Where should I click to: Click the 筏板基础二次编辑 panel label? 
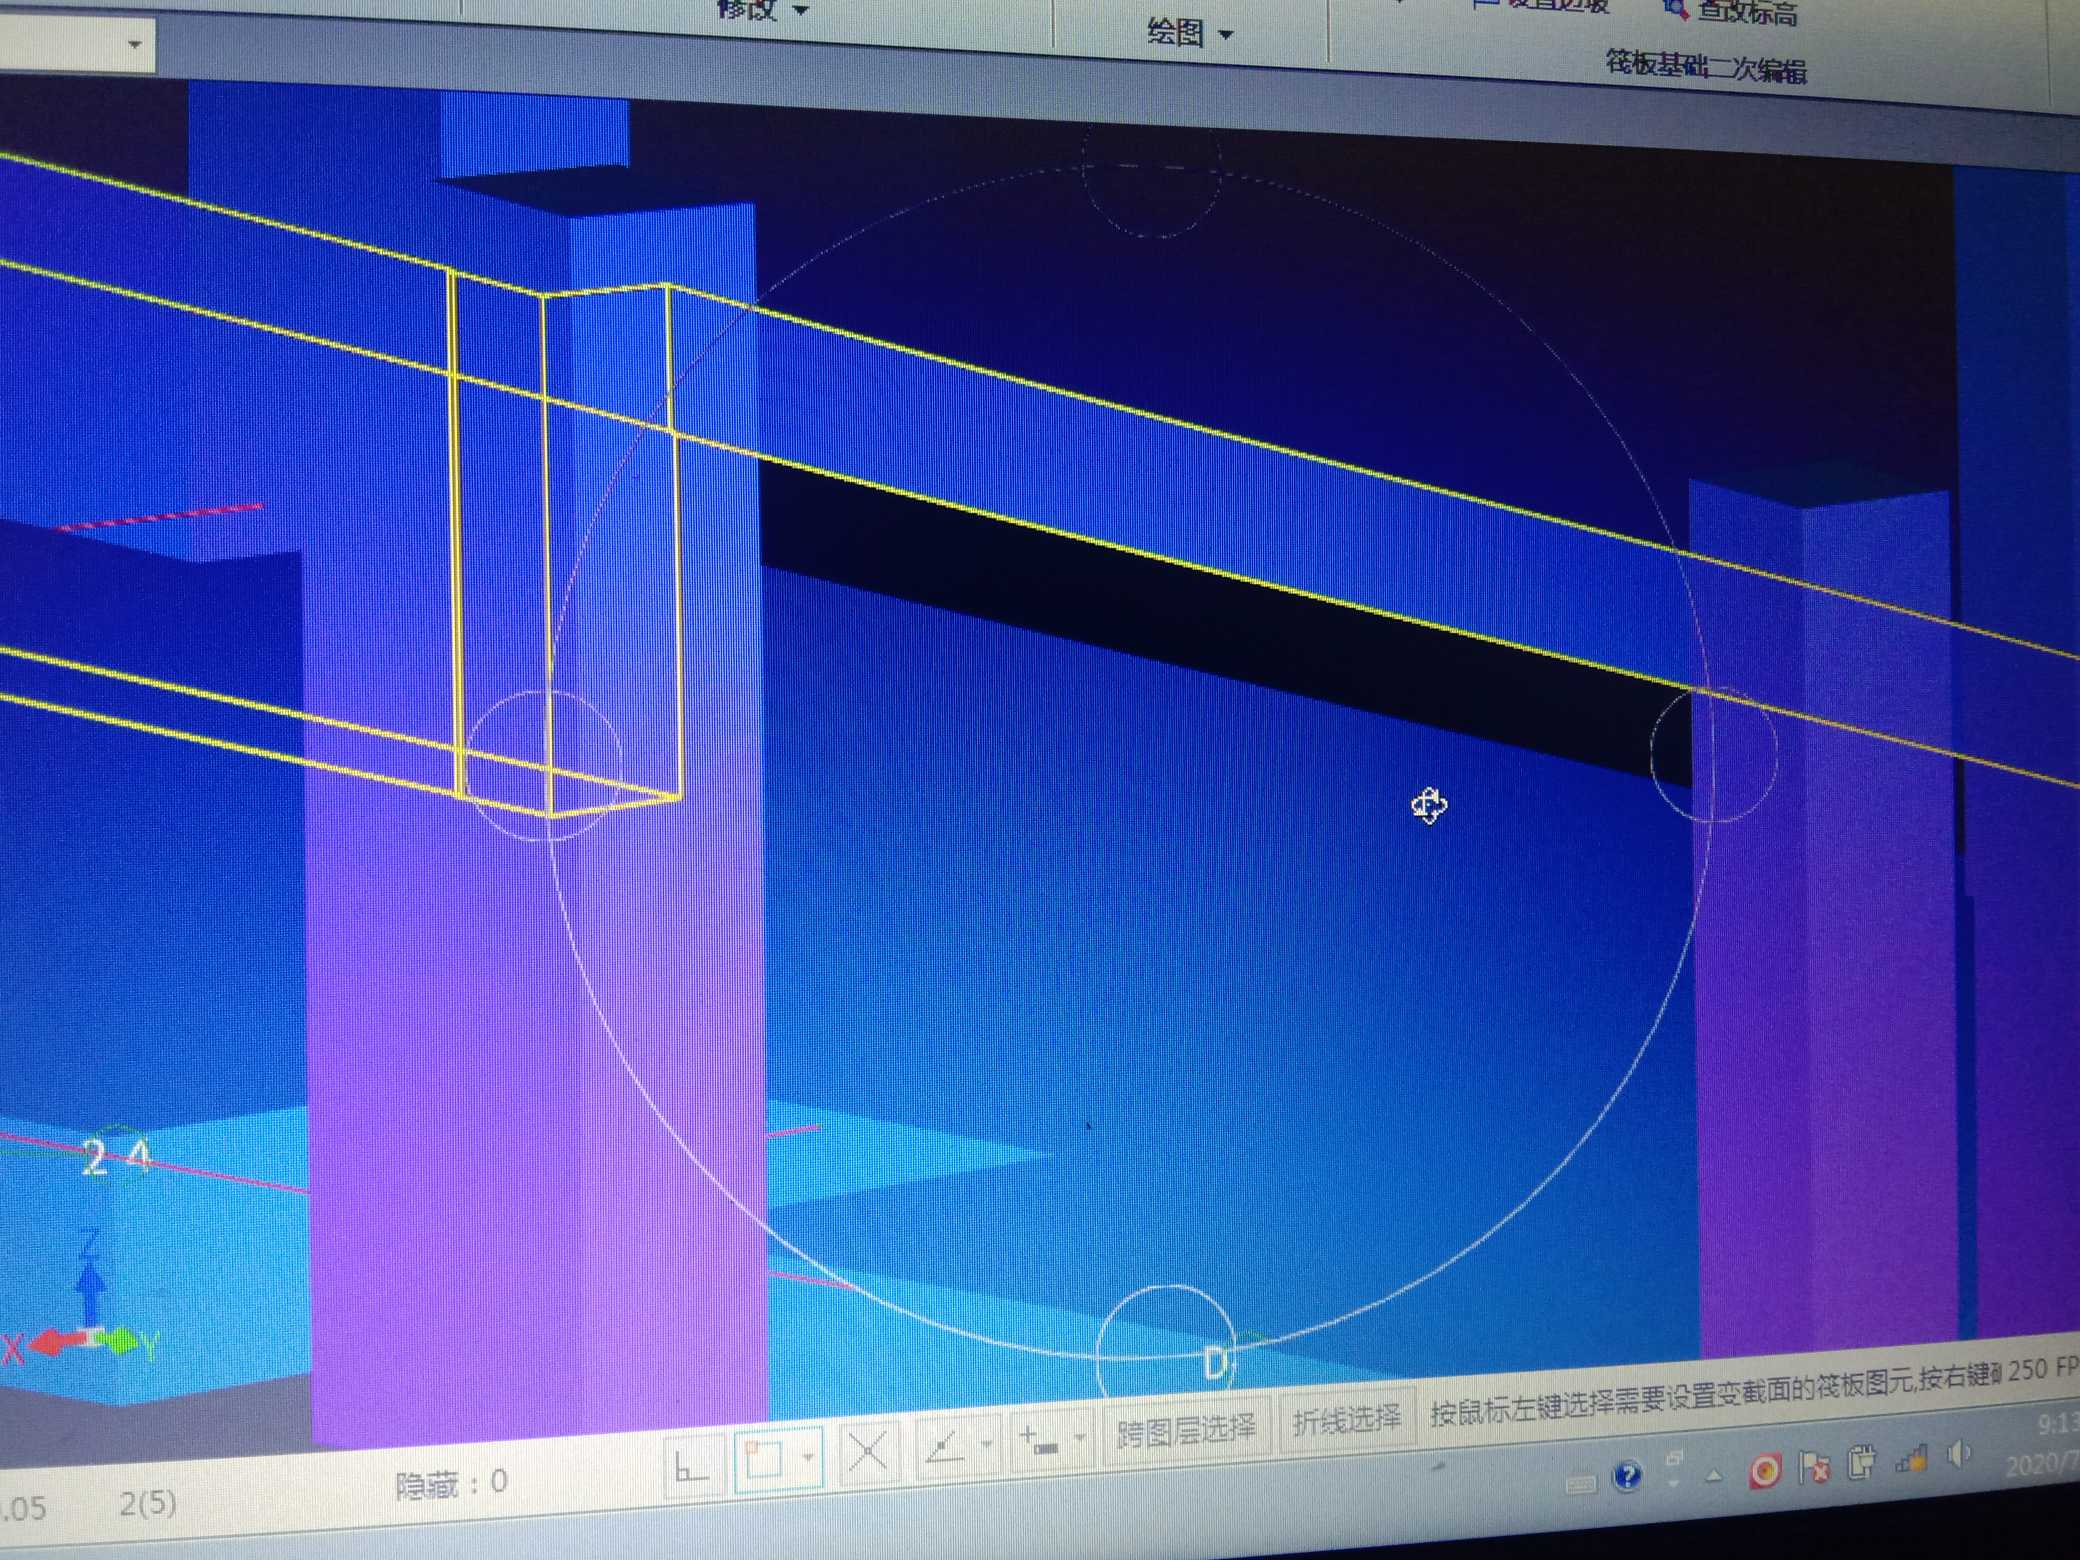(1706, 66)
